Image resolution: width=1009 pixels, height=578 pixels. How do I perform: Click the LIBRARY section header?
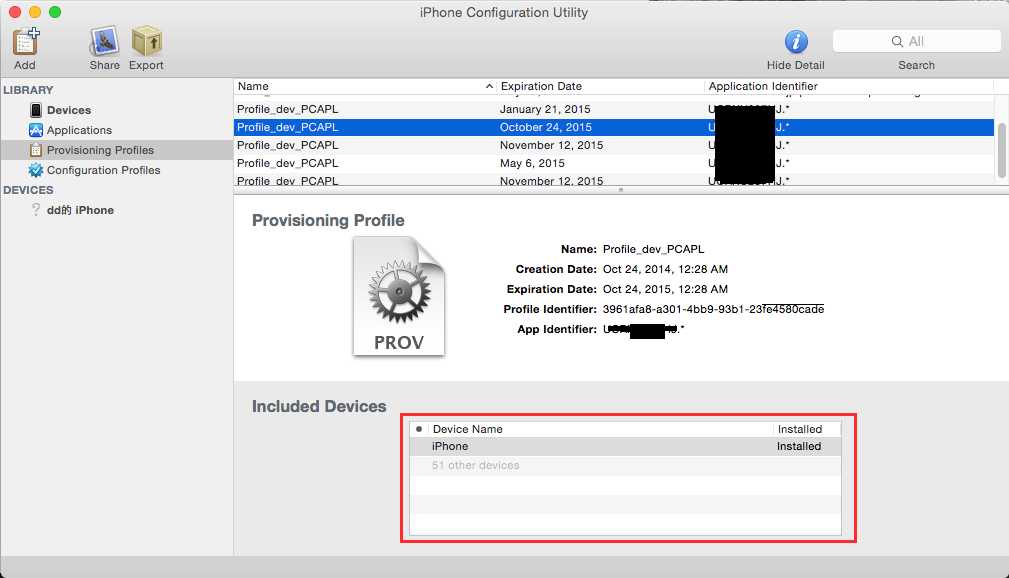(x=28, y=90)
